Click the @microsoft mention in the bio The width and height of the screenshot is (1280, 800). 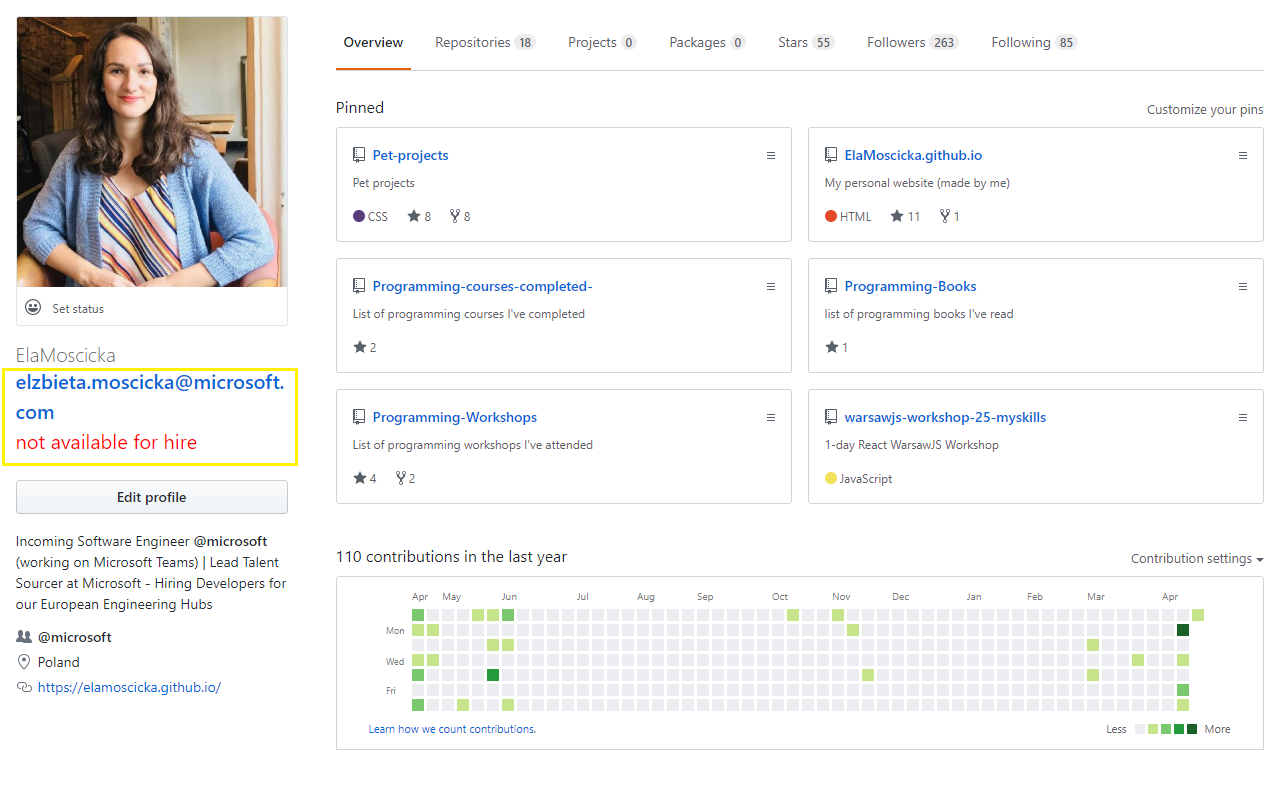(230, 541)
